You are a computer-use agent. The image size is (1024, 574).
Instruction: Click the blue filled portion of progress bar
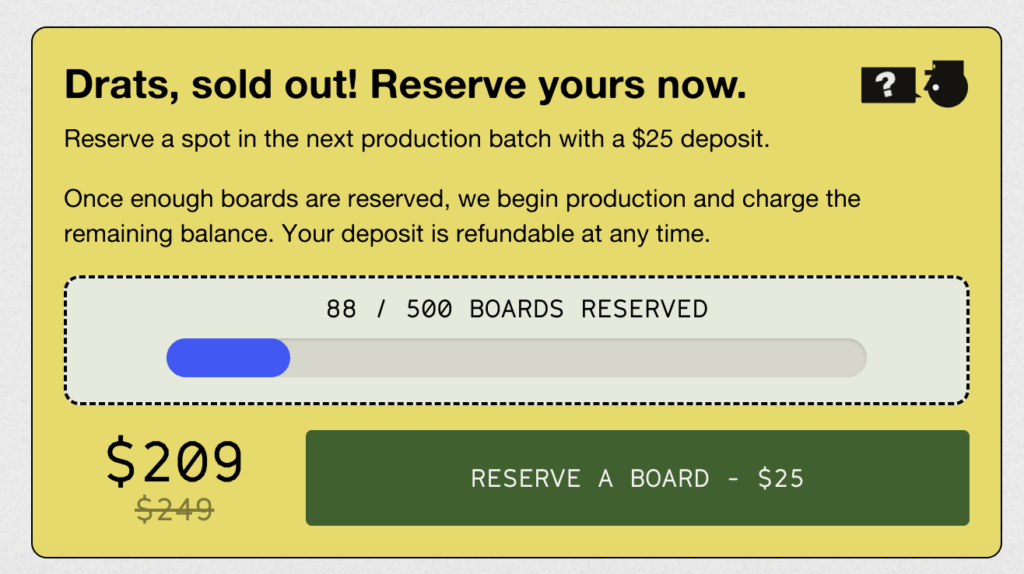point(228,358)
